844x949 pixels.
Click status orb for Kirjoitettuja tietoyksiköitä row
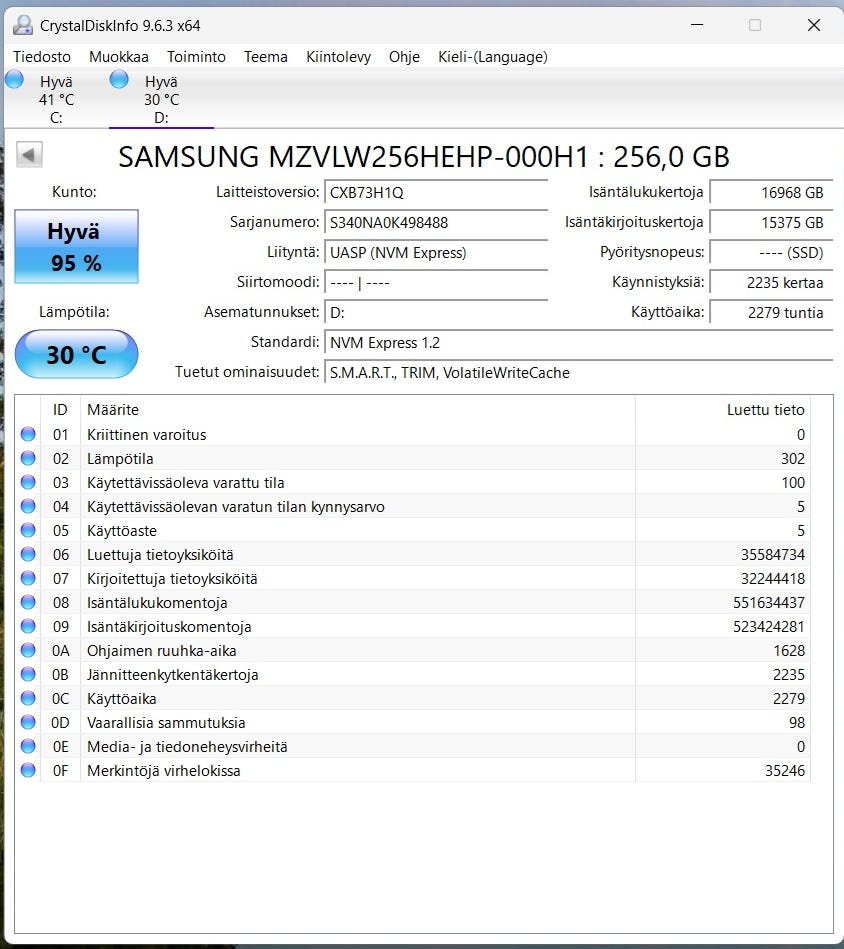click(28, 578)
